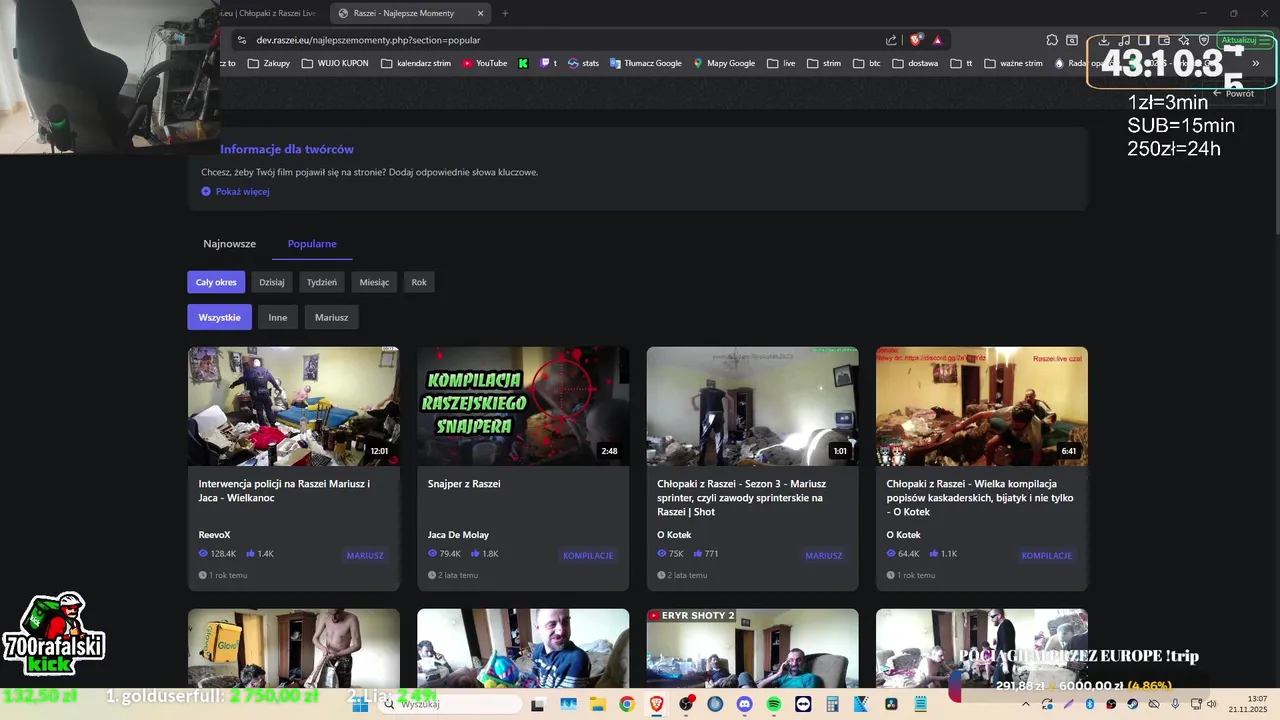The image size is (1280, 720).
Task: Filter videos by Dzisiaj
Action: [272, 282]
